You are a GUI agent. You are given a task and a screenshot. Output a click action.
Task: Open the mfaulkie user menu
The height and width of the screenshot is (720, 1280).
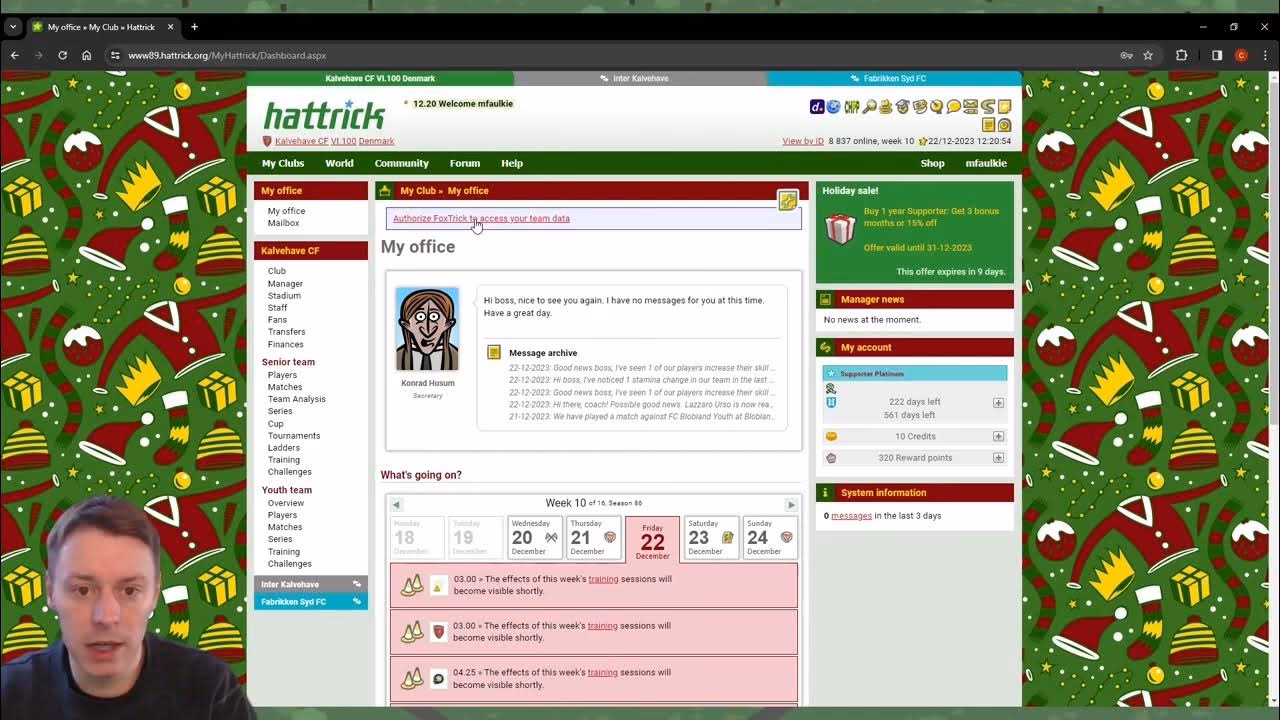pos(986,163)
